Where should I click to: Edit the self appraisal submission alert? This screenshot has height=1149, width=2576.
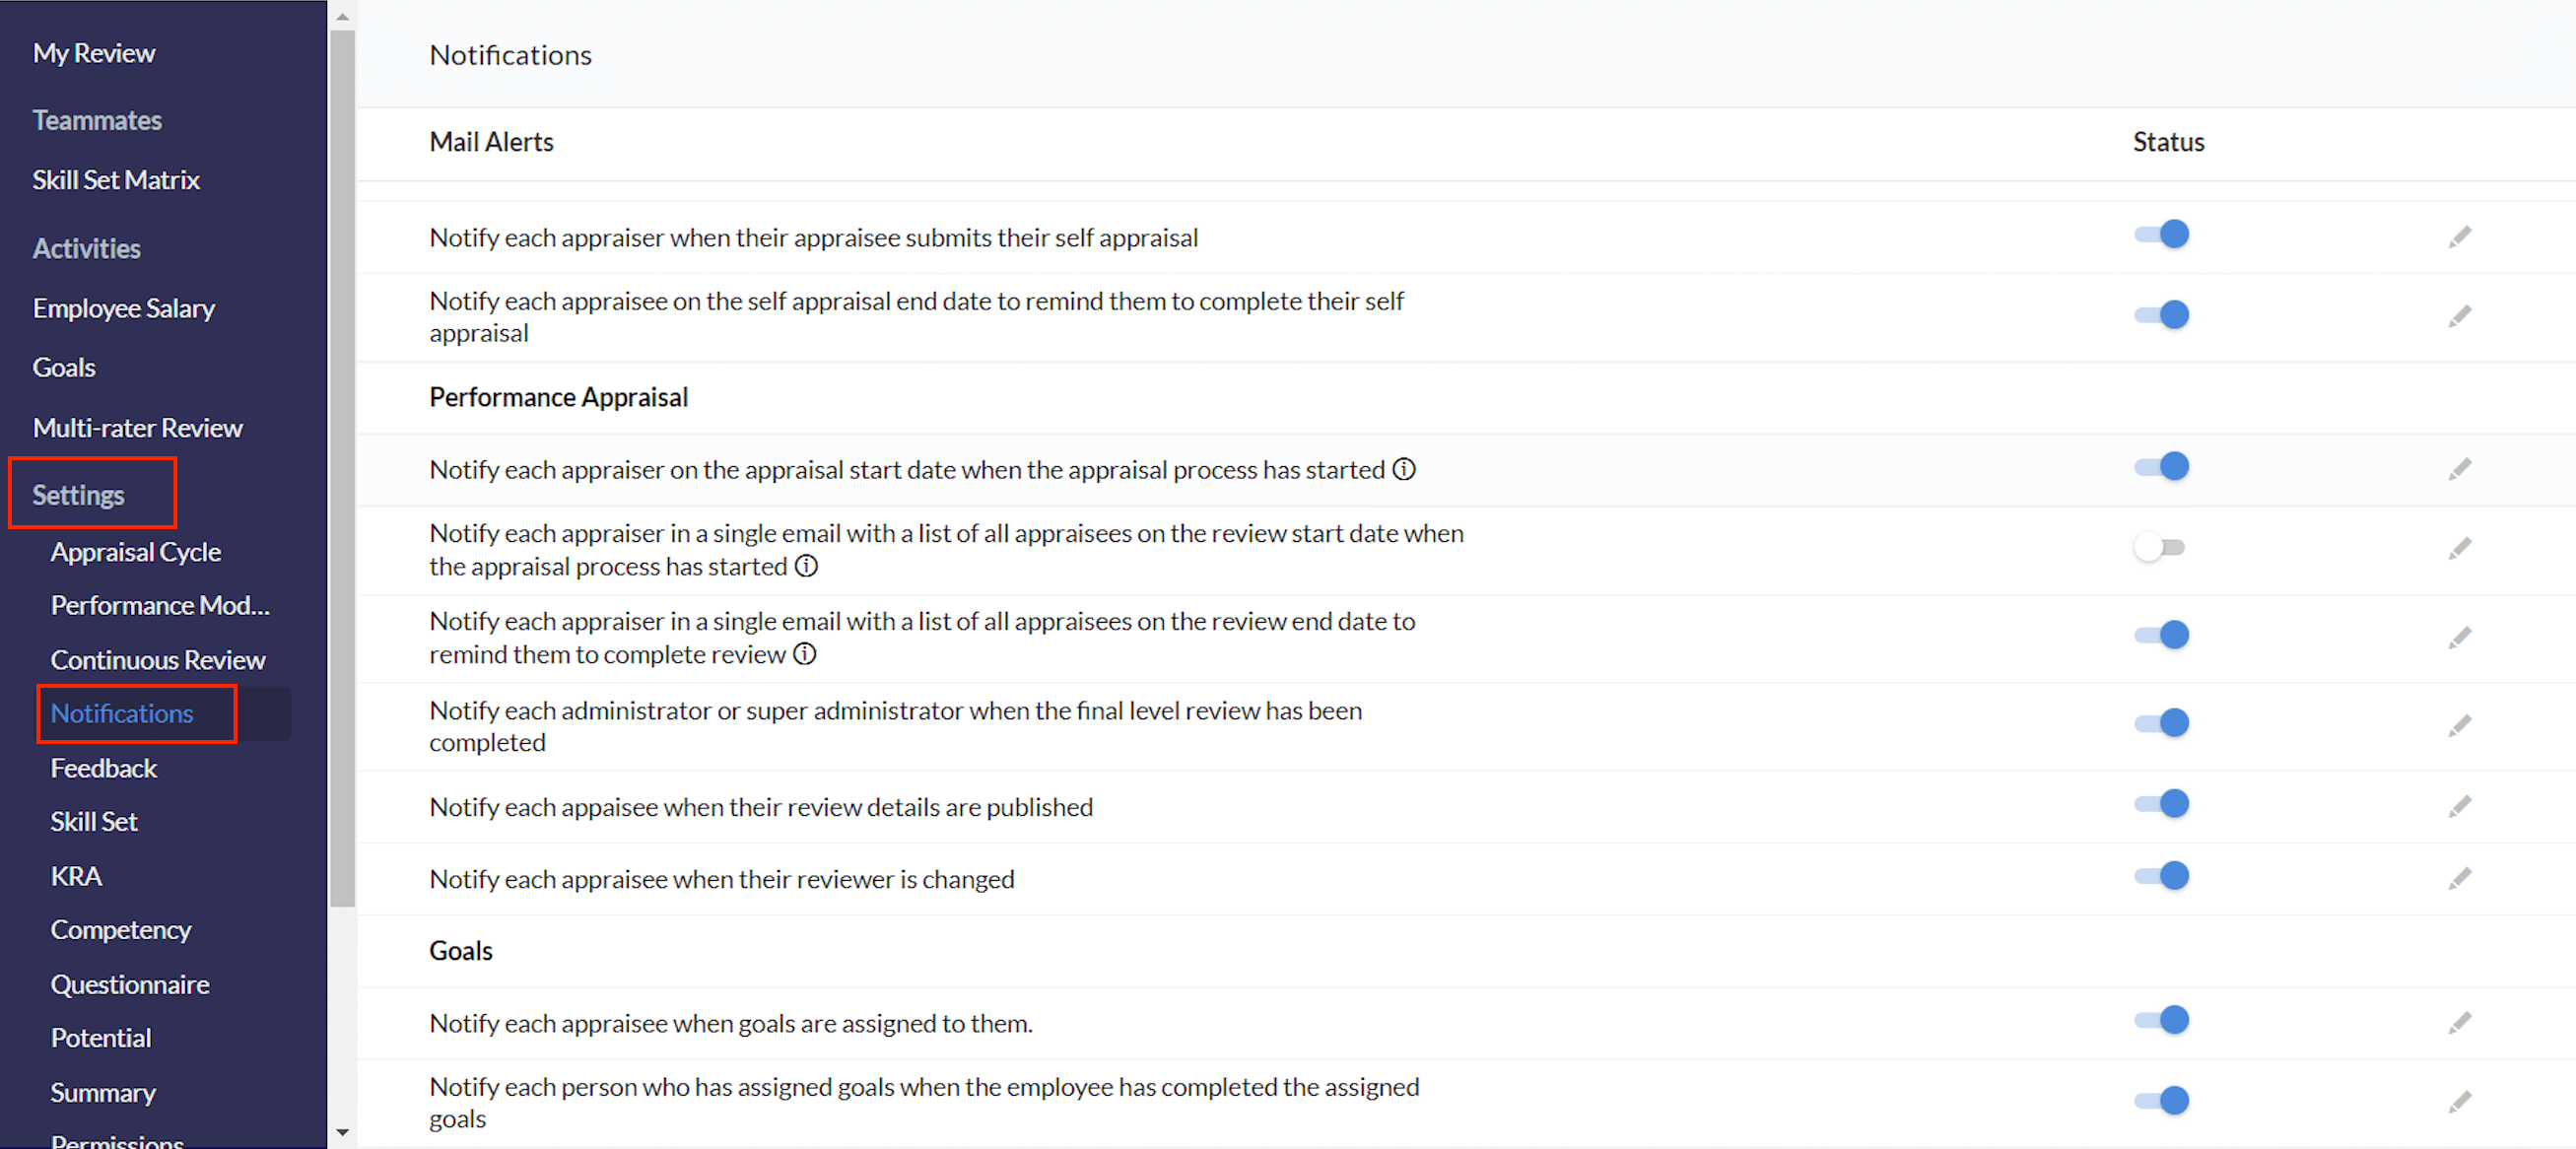point(2459,237)
